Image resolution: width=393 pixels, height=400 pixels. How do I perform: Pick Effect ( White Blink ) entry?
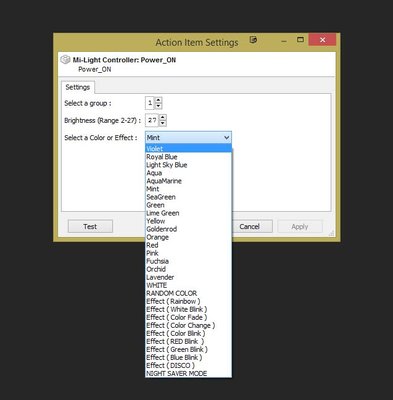pyautogui.click(x=188, y=309)
